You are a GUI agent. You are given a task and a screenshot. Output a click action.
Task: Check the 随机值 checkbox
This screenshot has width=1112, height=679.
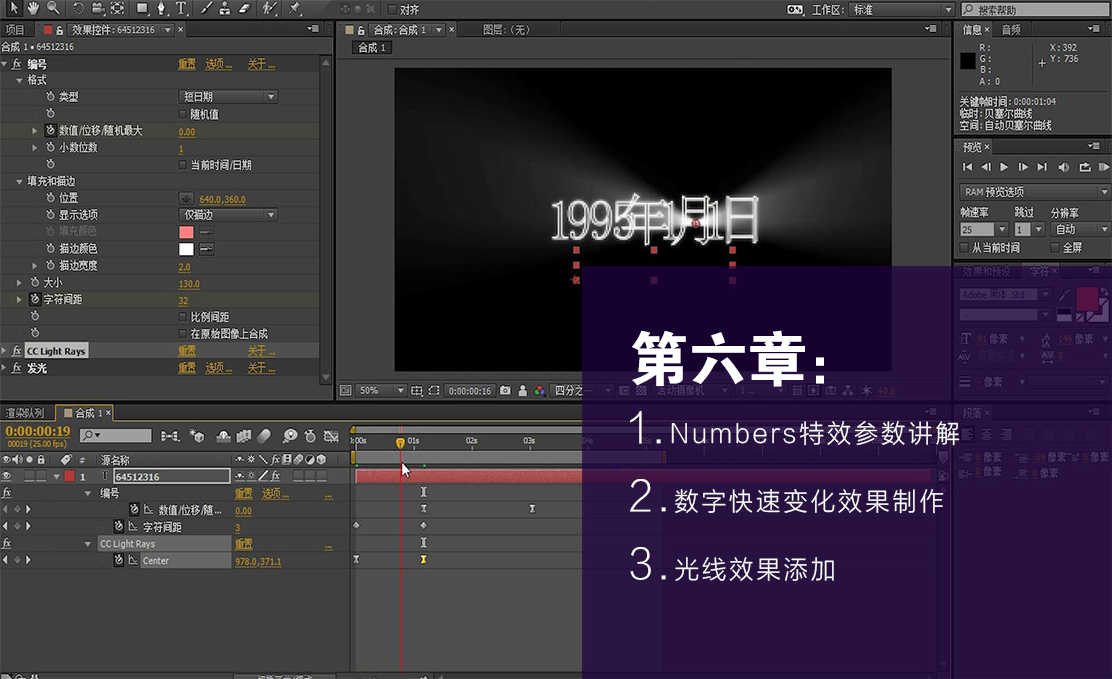[x=182, y=114]
